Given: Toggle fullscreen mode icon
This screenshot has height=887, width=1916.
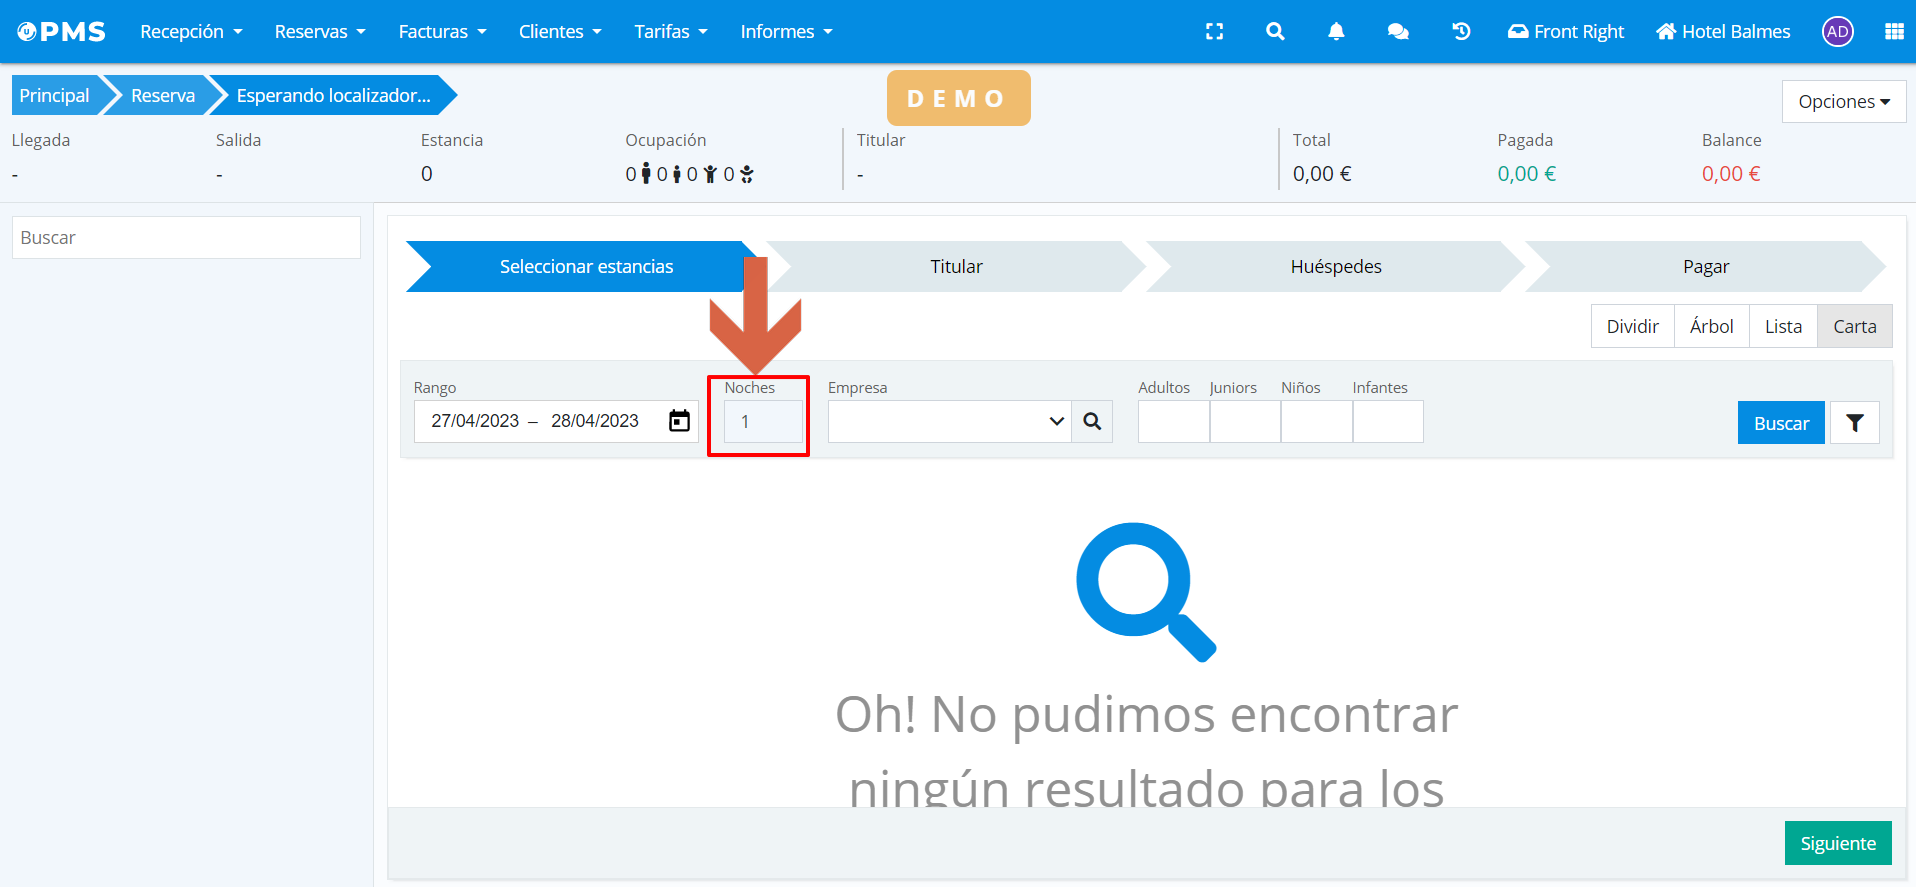Looking at the screenshot, I should click(x=1214, y=32).
